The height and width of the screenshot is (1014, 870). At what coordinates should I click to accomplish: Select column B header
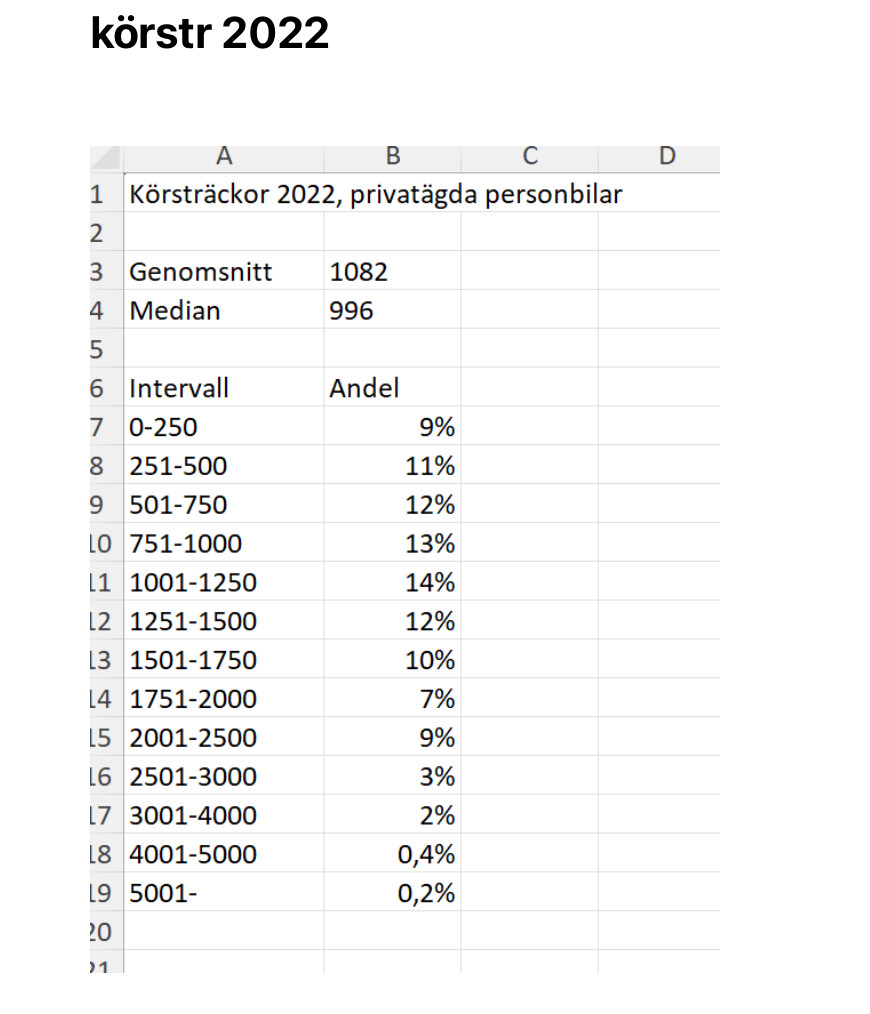pyautogui.click(x=393, y=156)
